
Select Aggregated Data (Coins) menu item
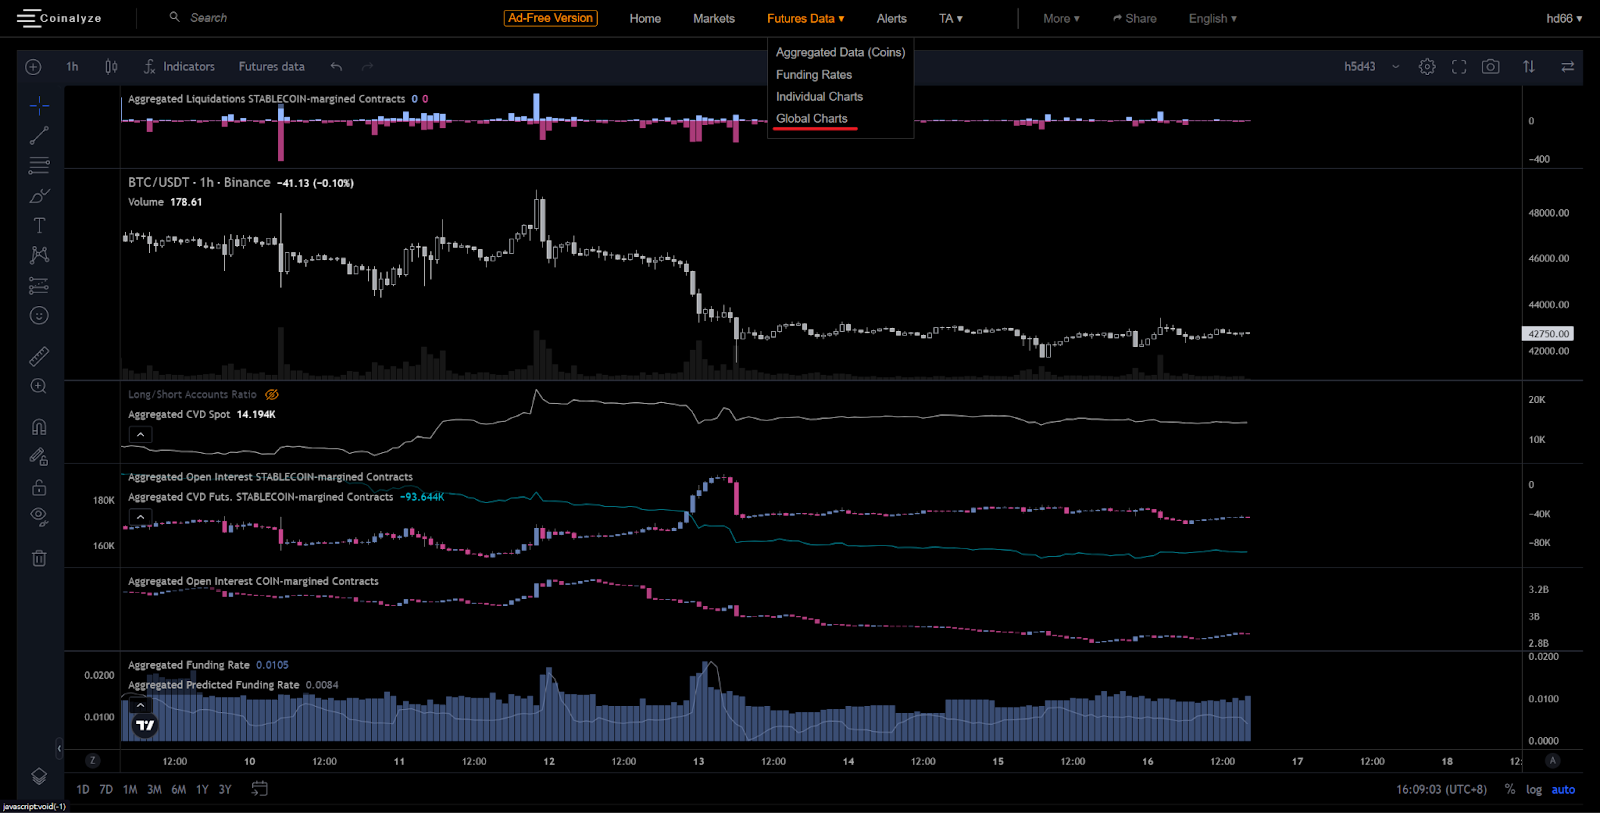click(x=840, y=52)
